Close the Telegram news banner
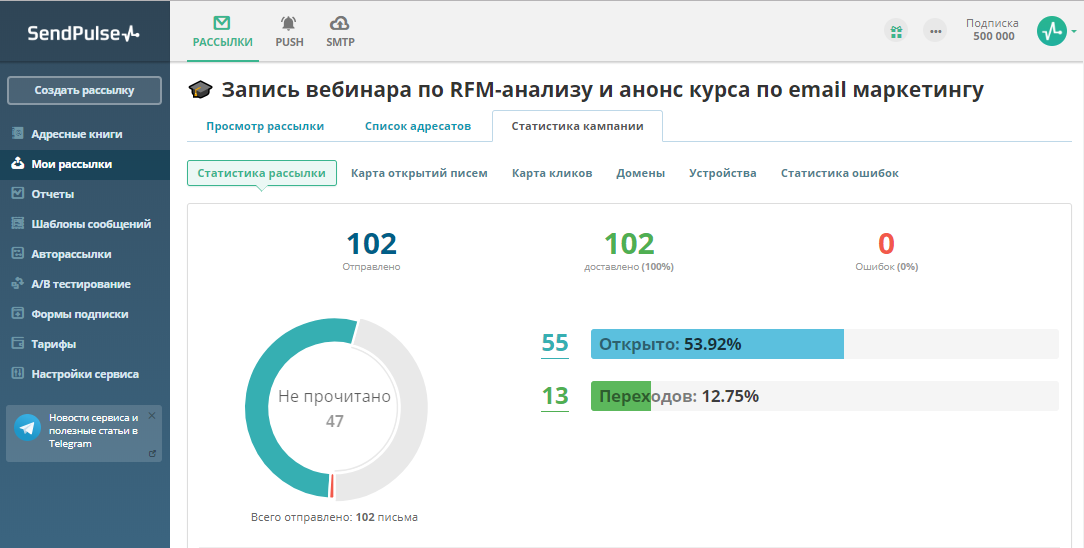 pos(152,415)
